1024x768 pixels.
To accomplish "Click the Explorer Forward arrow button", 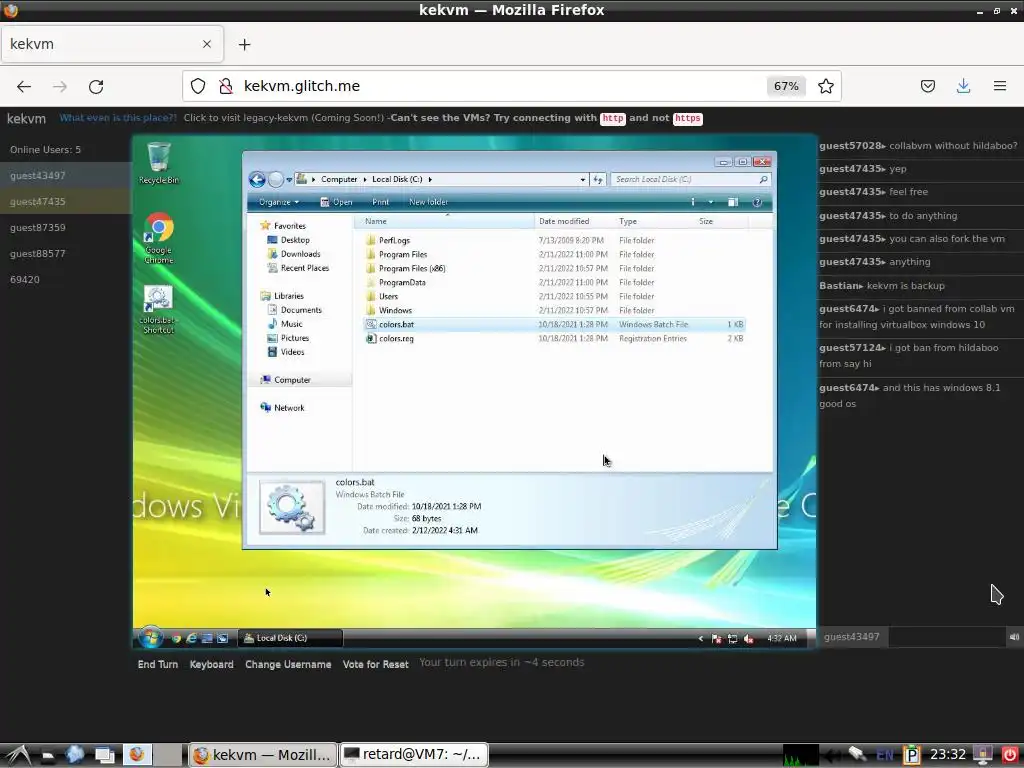I will pyautogui.click(x=276, y=180).
